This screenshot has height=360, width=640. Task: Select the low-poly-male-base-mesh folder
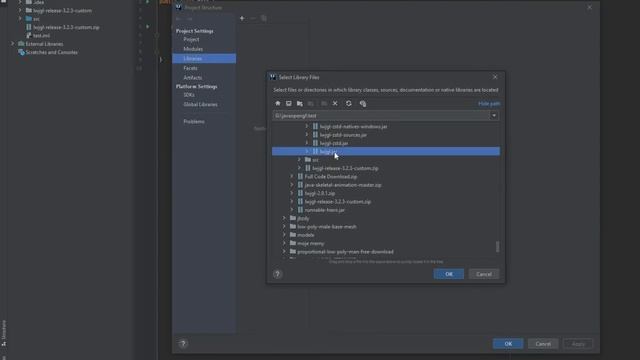(327, 227)
